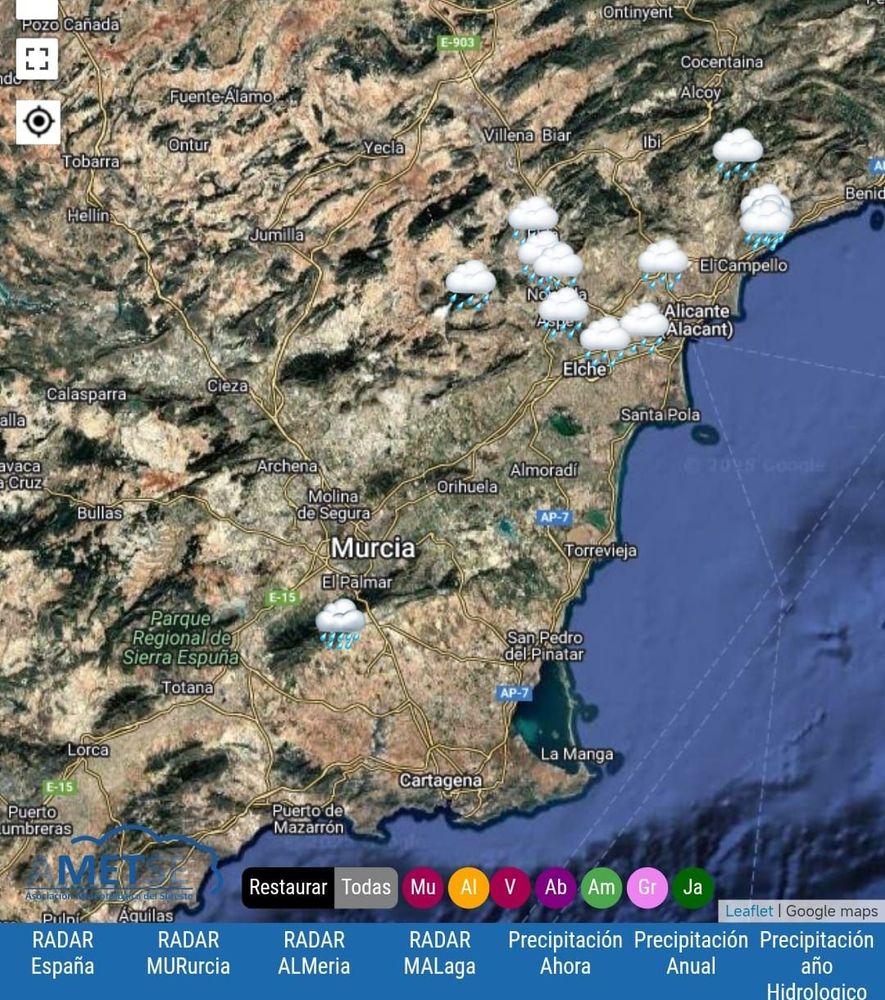Open the Leaflet attribution link
The image size is (885, 1000).
coord(749,911)
